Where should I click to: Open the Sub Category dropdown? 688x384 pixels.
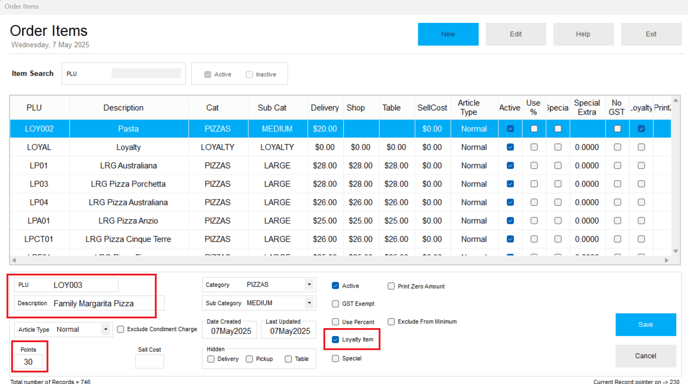pos(309,303)
